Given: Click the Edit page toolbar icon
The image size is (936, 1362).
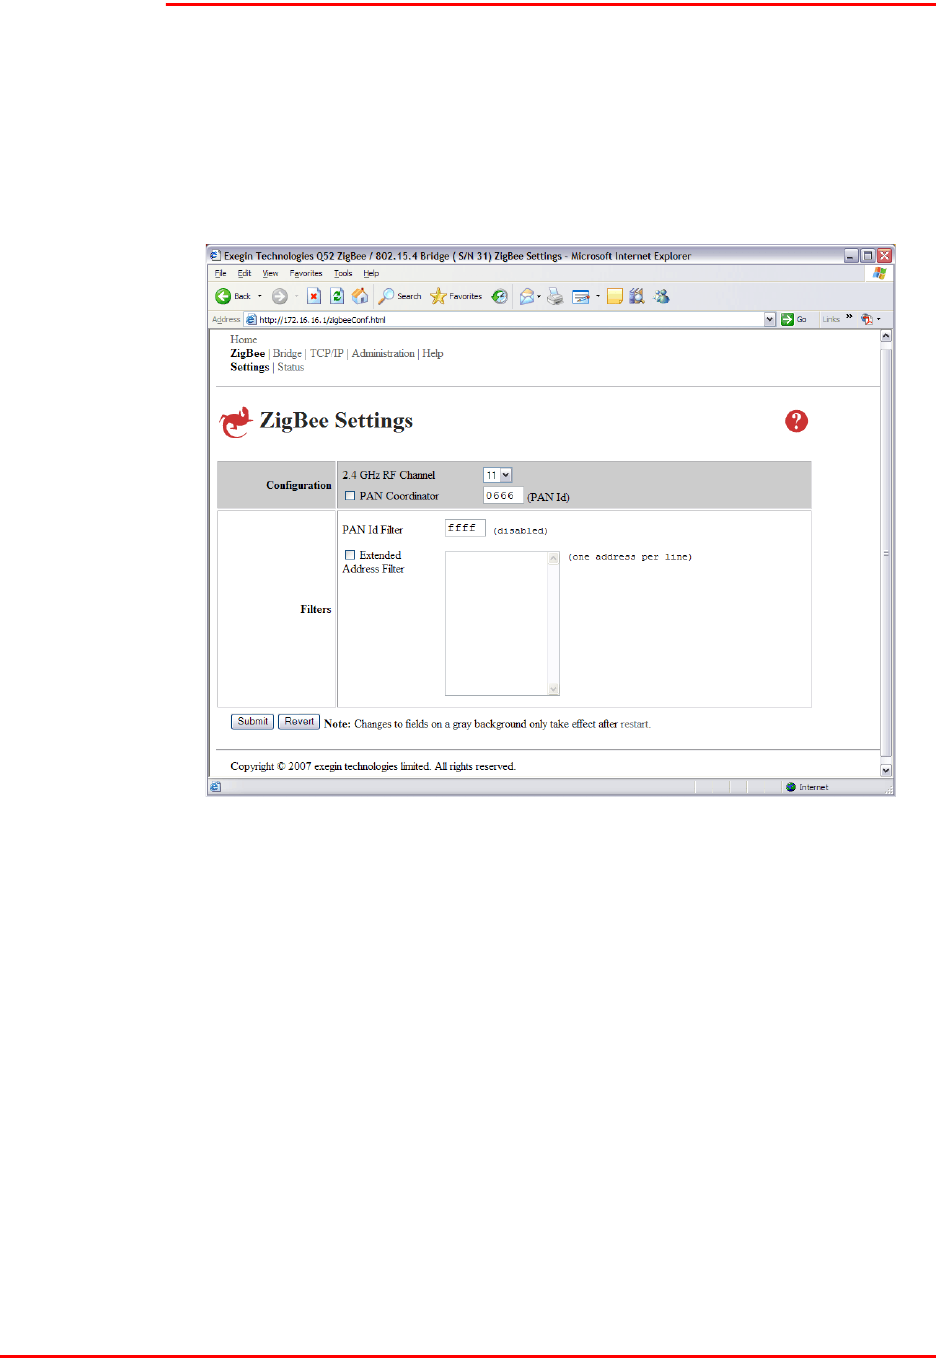Looking at the screenshot, I should pos(581,296).
